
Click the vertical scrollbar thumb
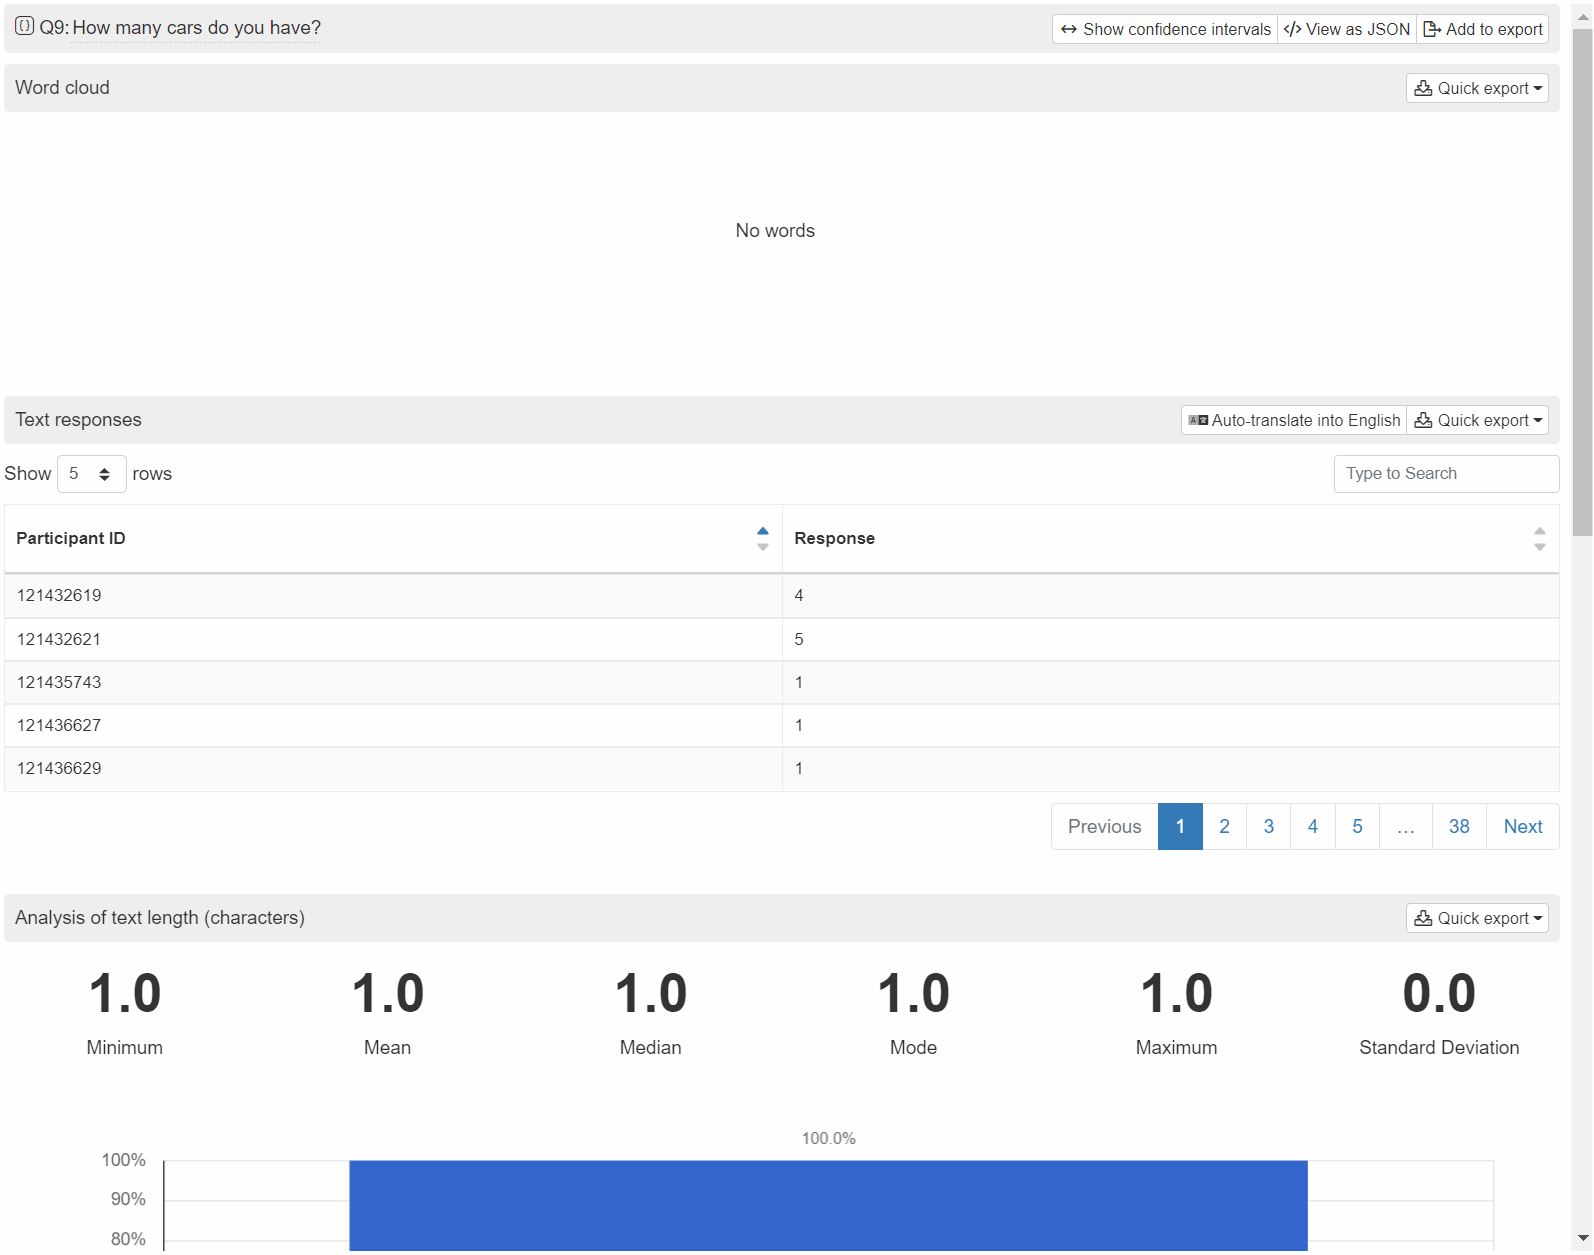[x=1582, y=282]
